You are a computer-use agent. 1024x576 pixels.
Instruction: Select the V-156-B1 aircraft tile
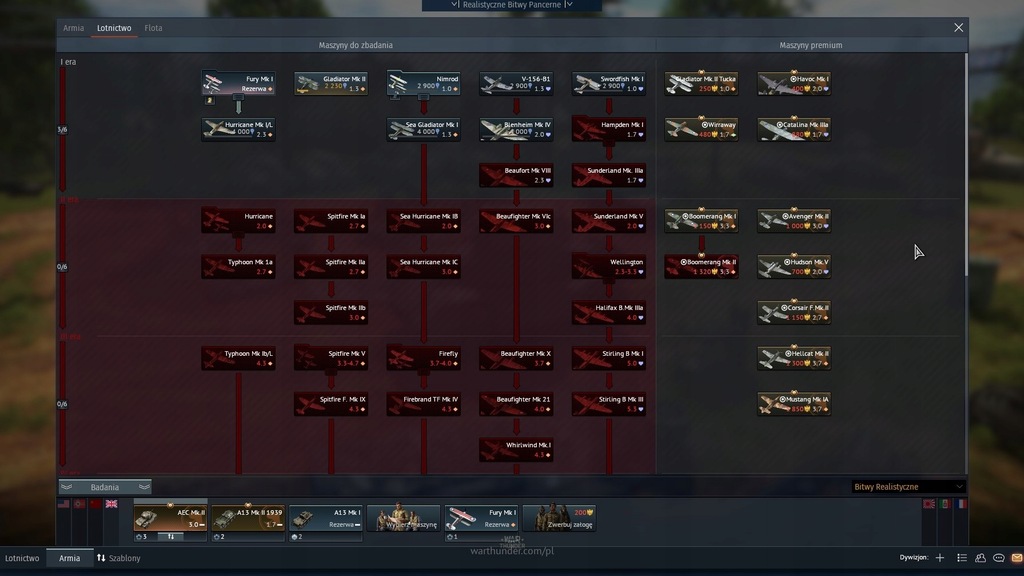pyautogui.click(x=516, y=84)
